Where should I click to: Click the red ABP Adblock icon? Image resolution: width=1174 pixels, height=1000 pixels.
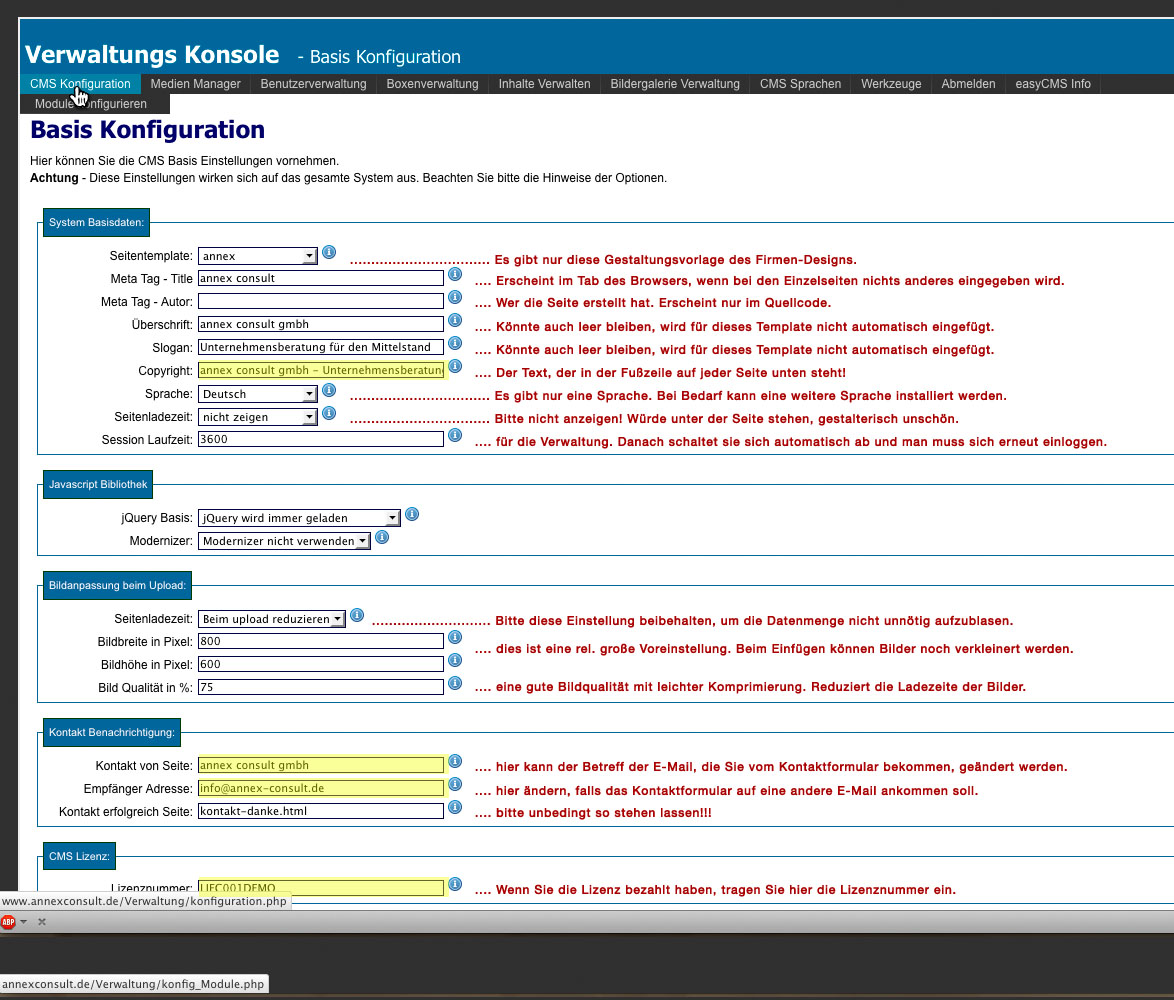coord(9,921)
